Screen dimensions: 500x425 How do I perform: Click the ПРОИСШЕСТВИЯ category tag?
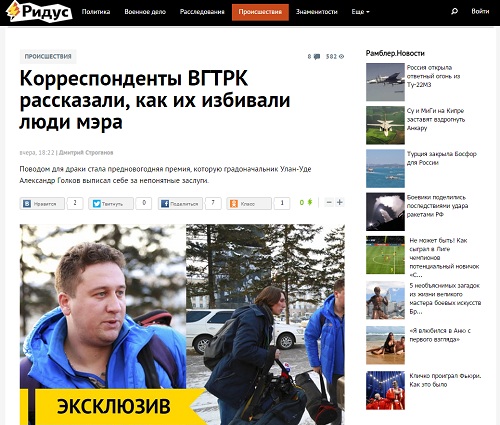click(48, 57)
